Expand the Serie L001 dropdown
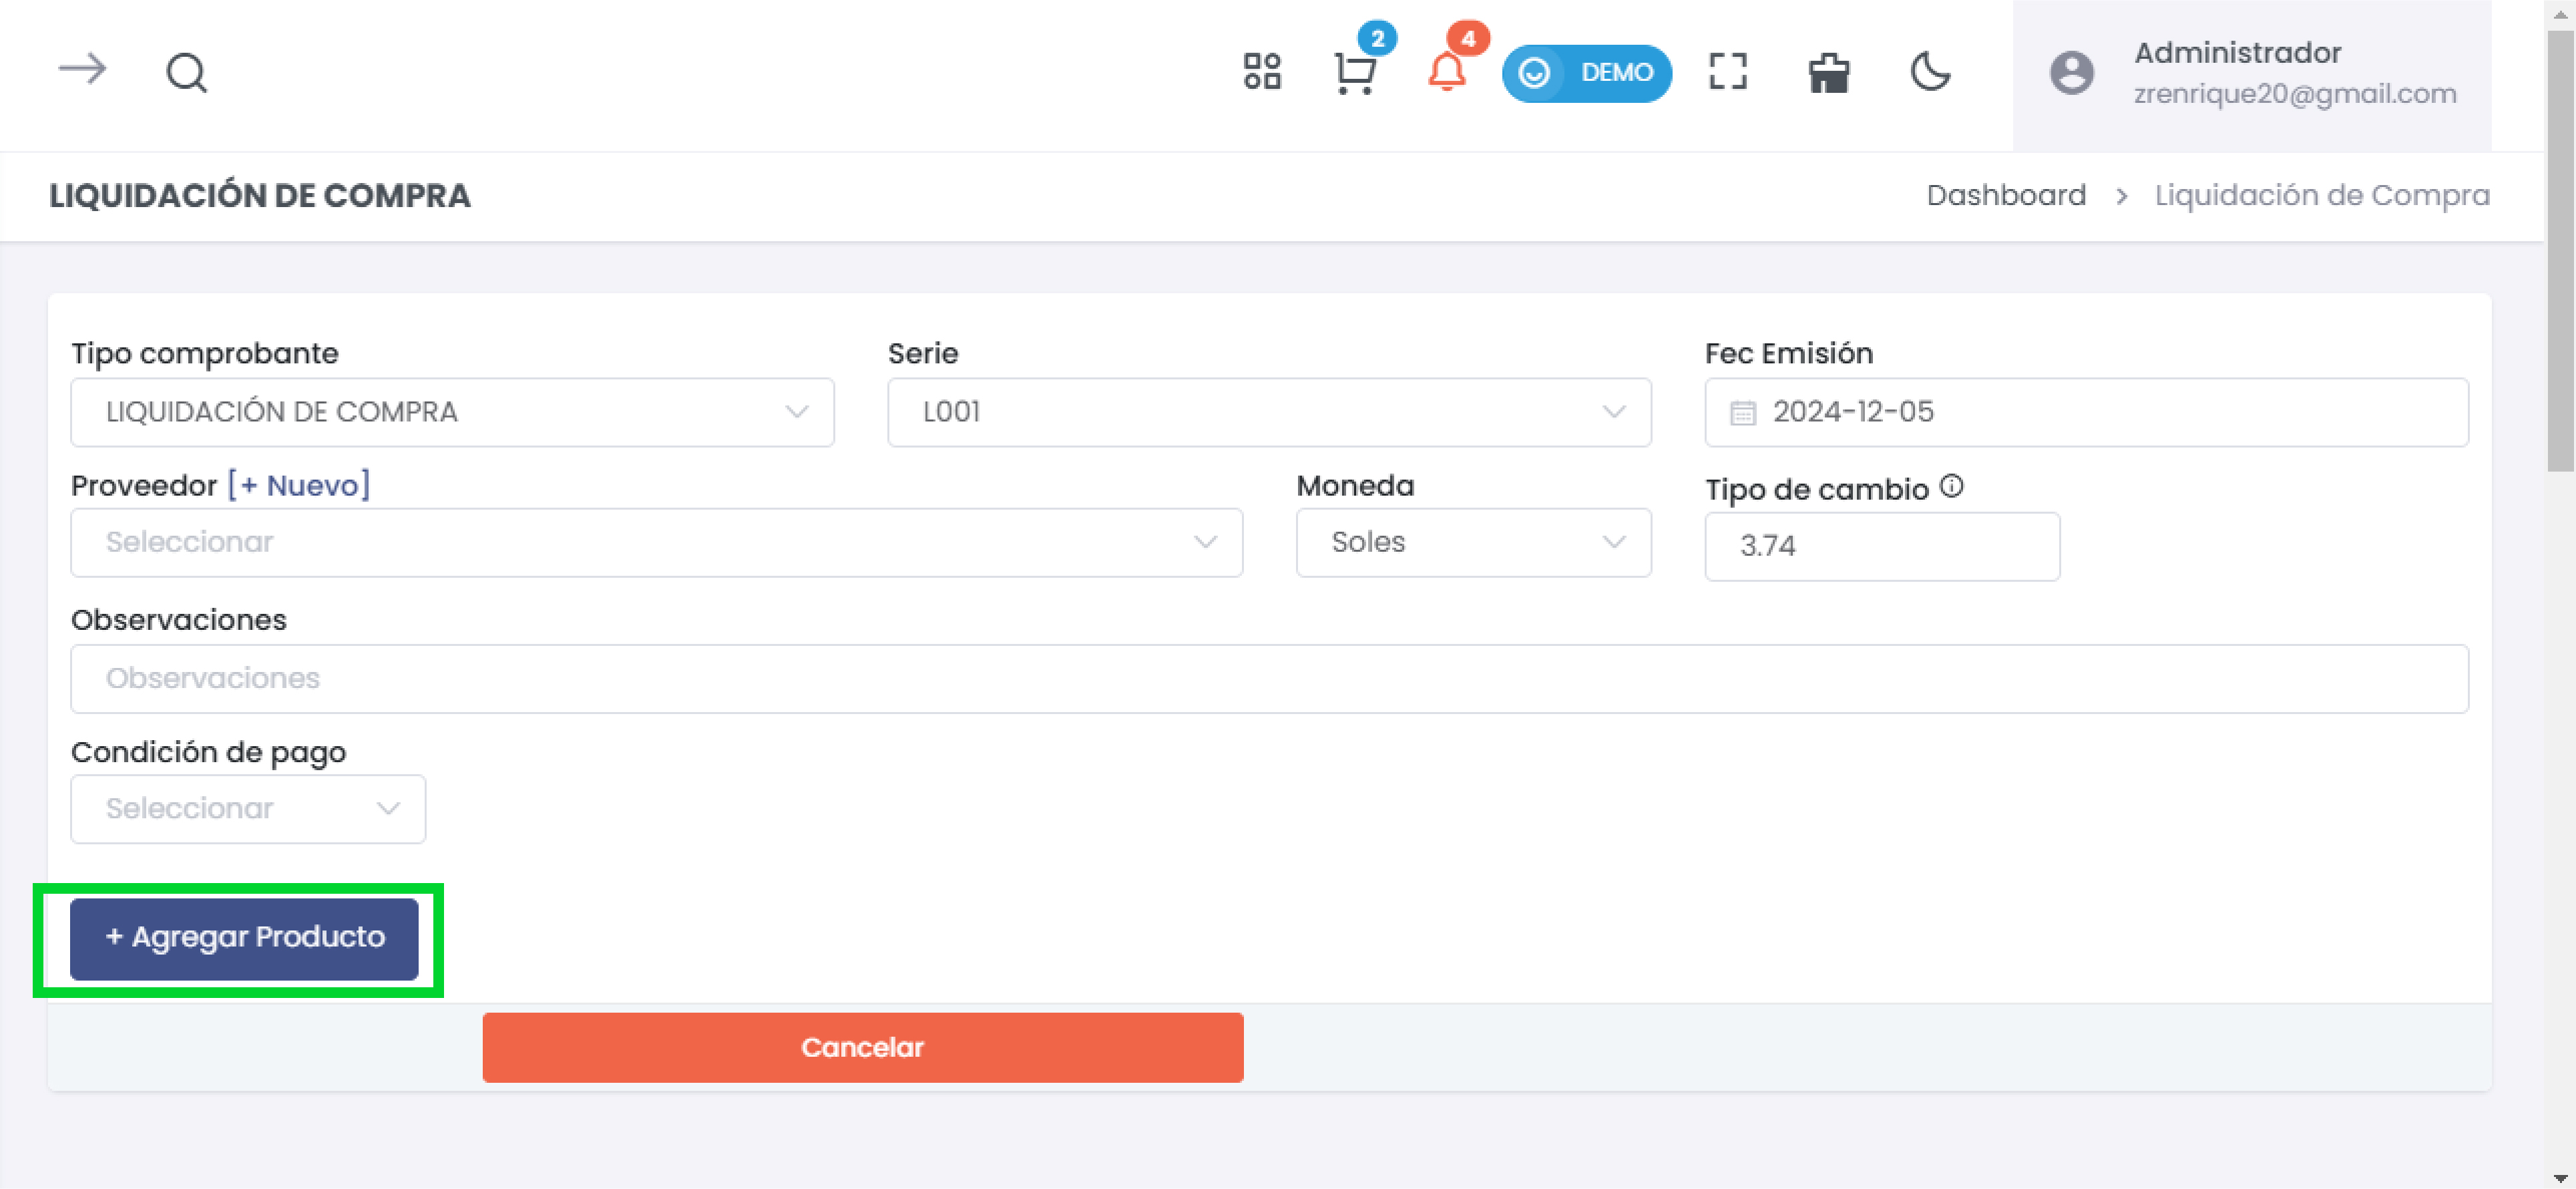 coord(1268,412)
